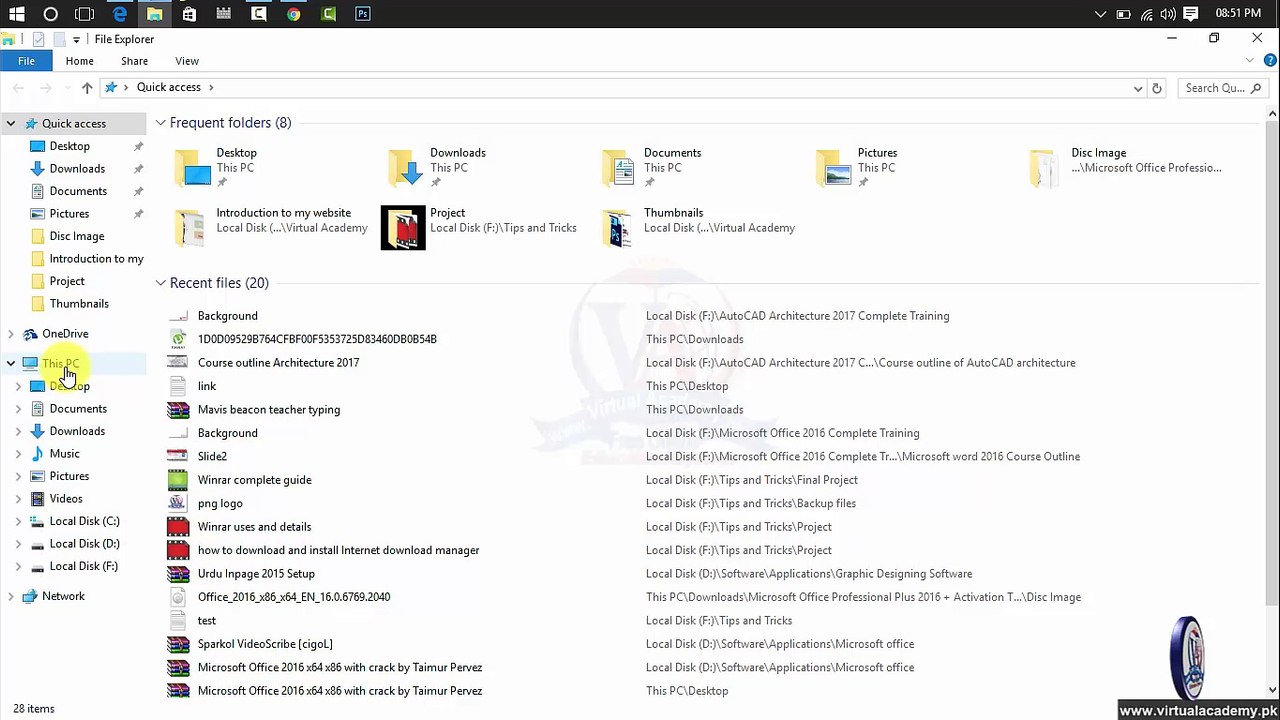Screen dimensions: 1280x720
Task: Select the Thumbnails folder icon in Frequent folders
Action: point(618,227)
